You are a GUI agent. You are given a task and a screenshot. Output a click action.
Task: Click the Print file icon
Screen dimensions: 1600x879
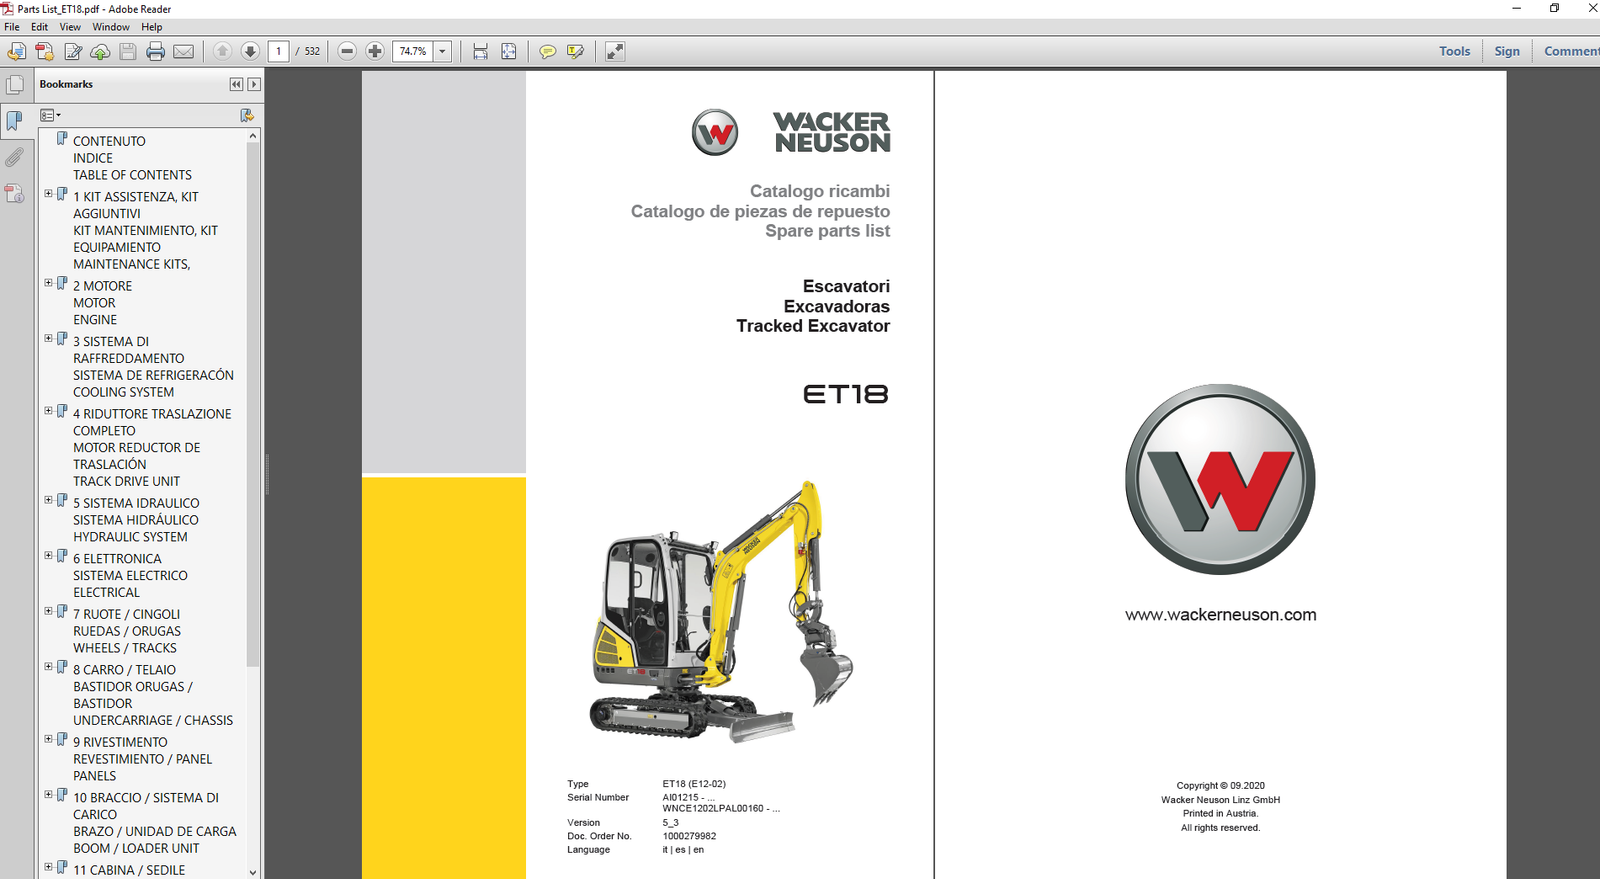point(155,51)
